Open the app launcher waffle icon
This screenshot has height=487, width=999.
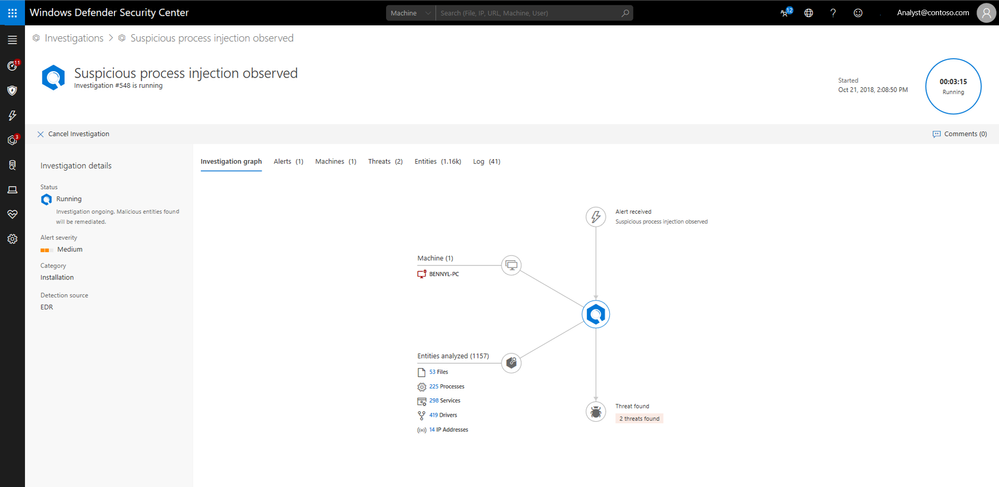click(12, 13)
